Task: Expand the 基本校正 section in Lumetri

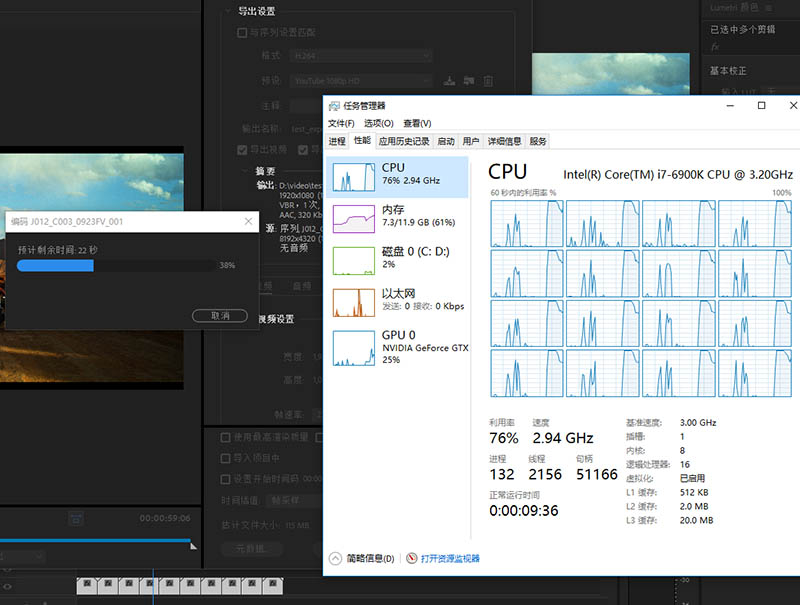Action: click(x=728, y=71)
